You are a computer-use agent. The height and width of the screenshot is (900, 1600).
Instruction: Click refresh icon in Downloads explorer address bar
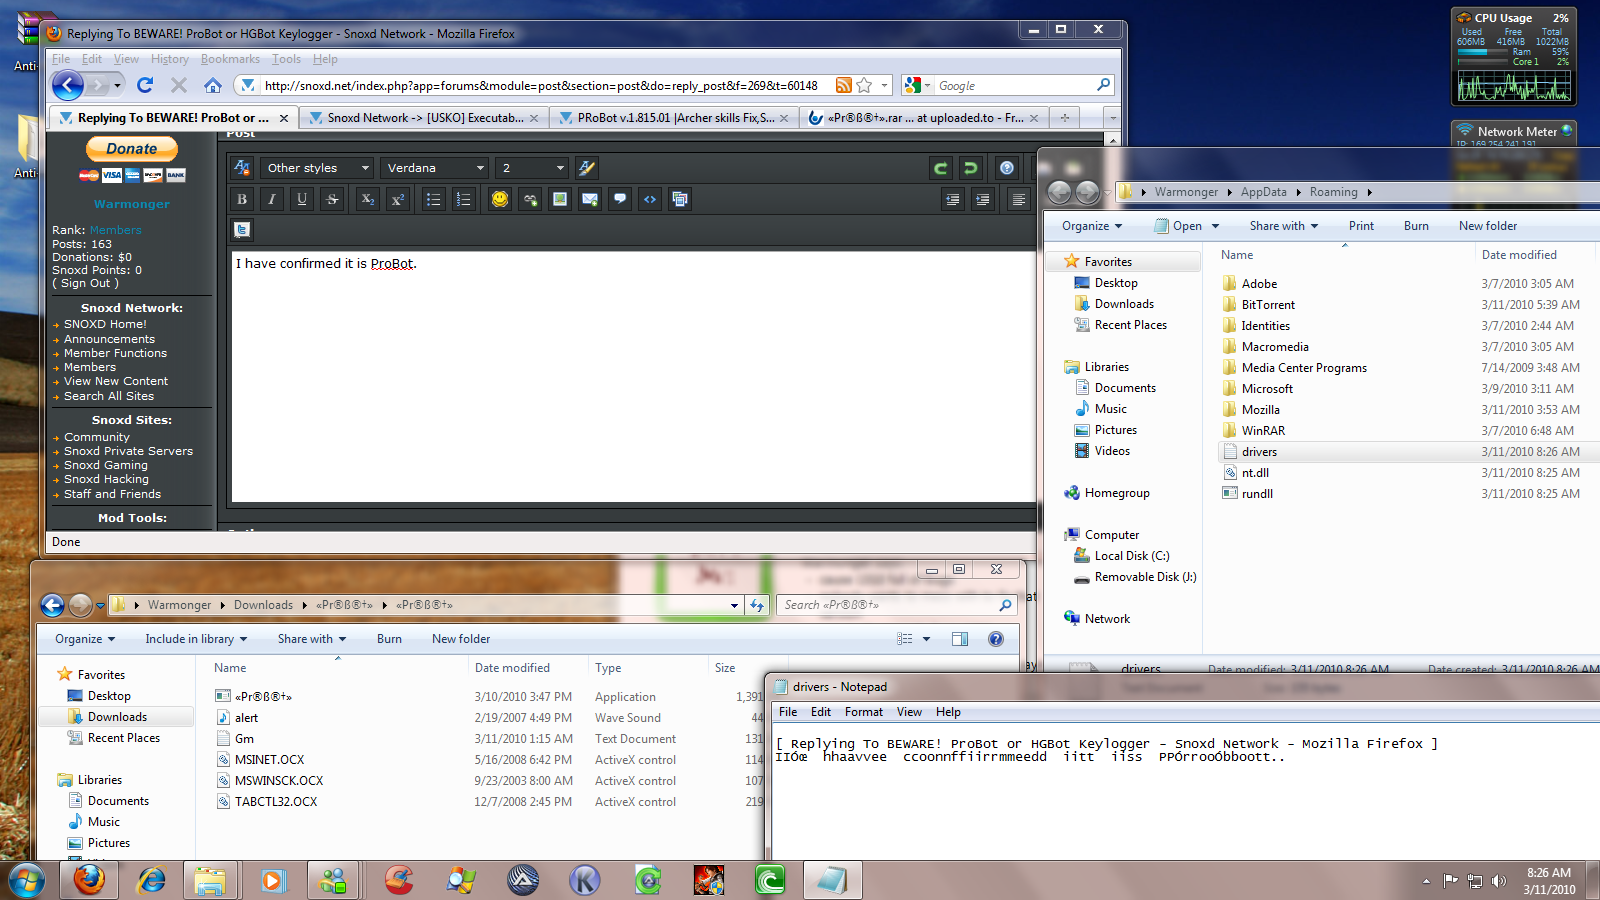(x=757, y=605)
